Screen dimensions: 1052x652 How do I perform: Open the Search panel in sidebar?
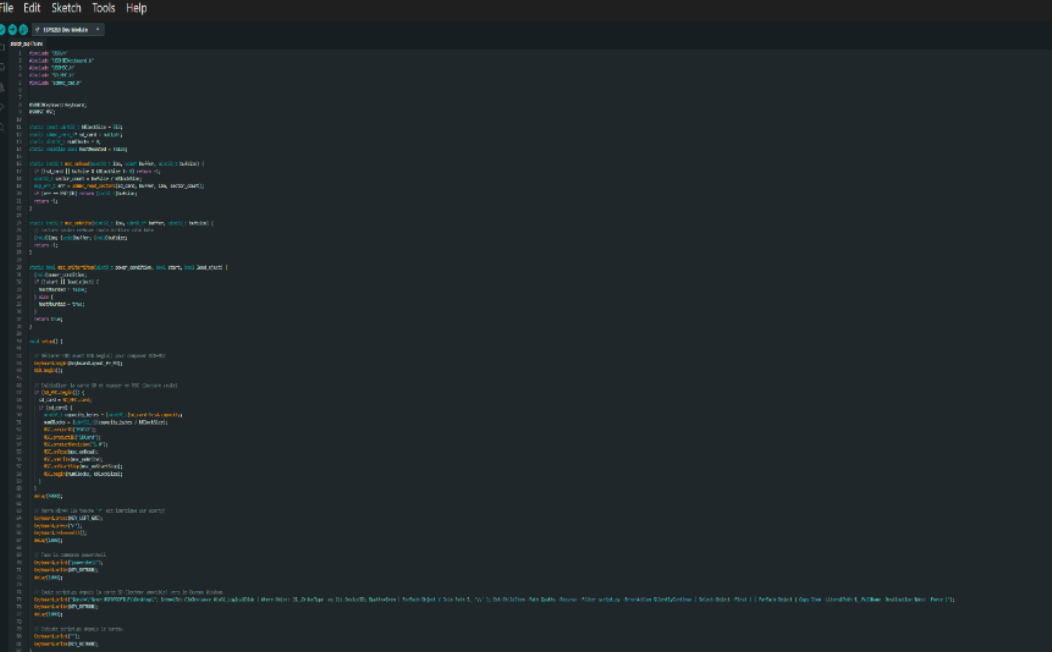point(2,127)
